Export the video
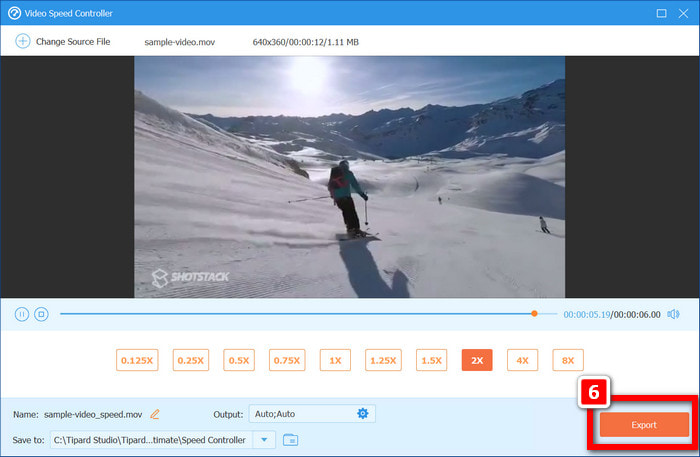 [643, 425]
